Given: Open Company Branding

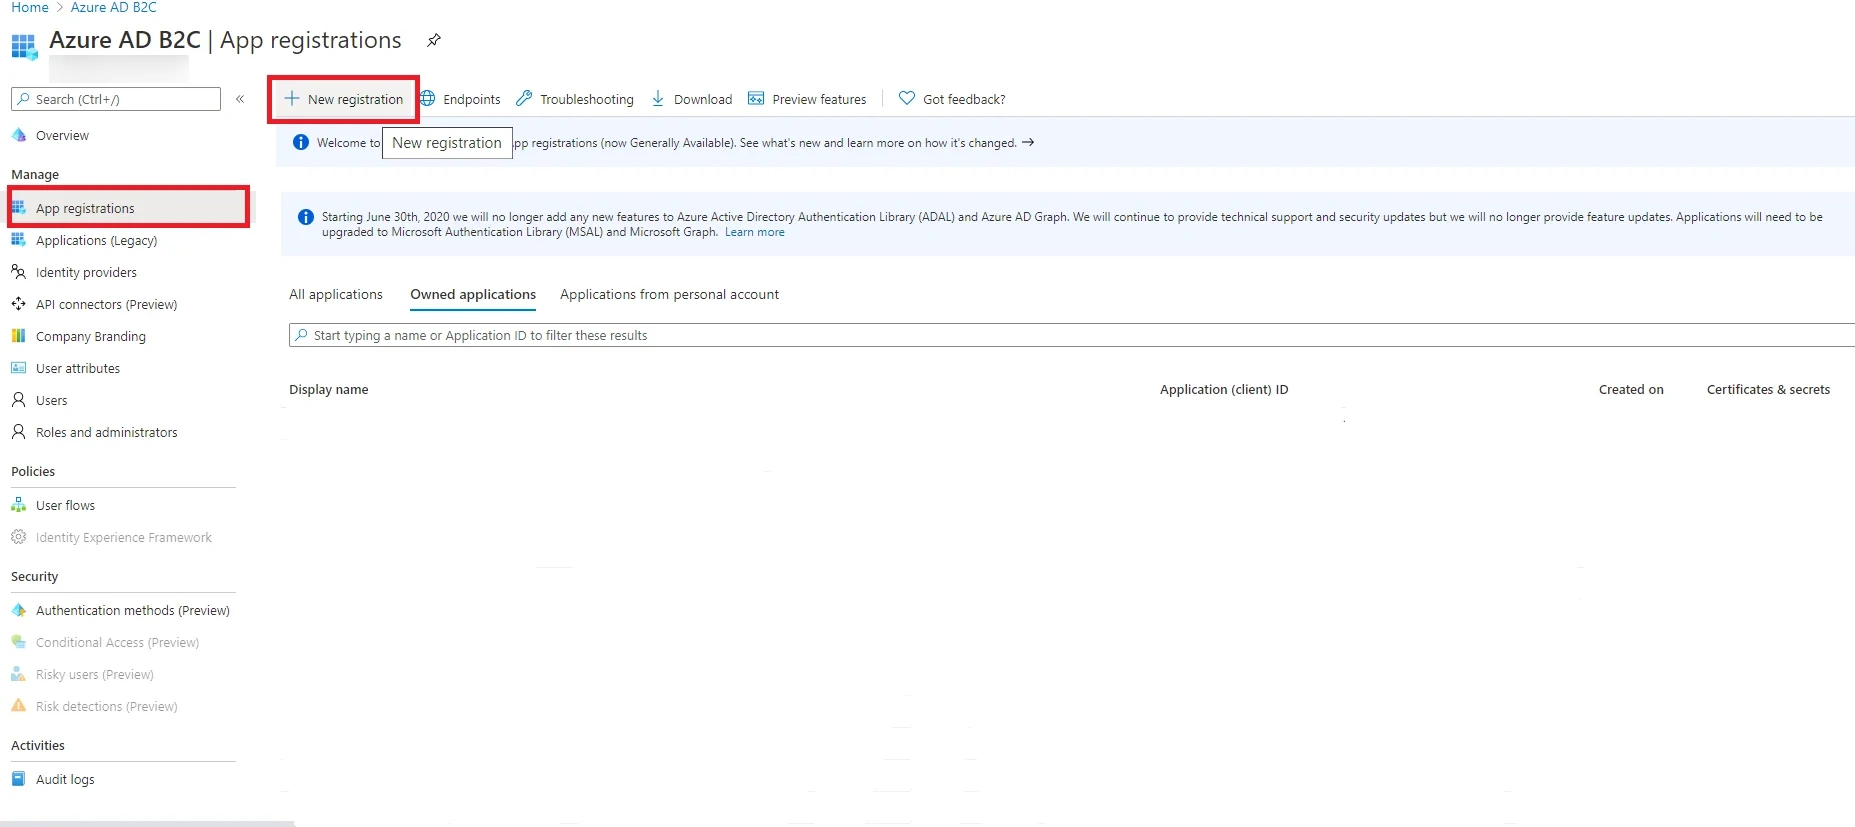Looking at the screenshot, I should click(x=90, y=336).
